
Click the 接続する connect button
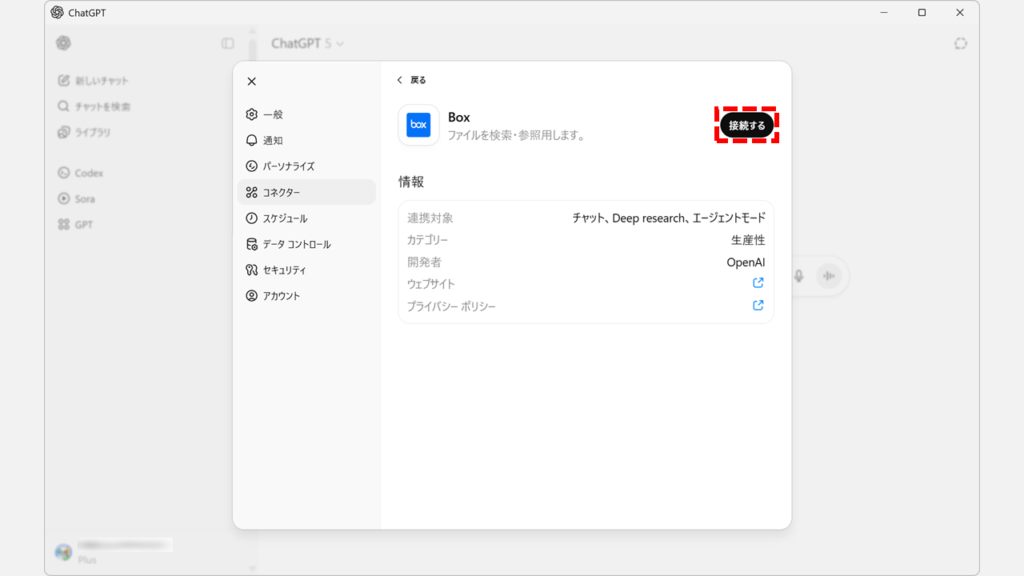(746, 125)
